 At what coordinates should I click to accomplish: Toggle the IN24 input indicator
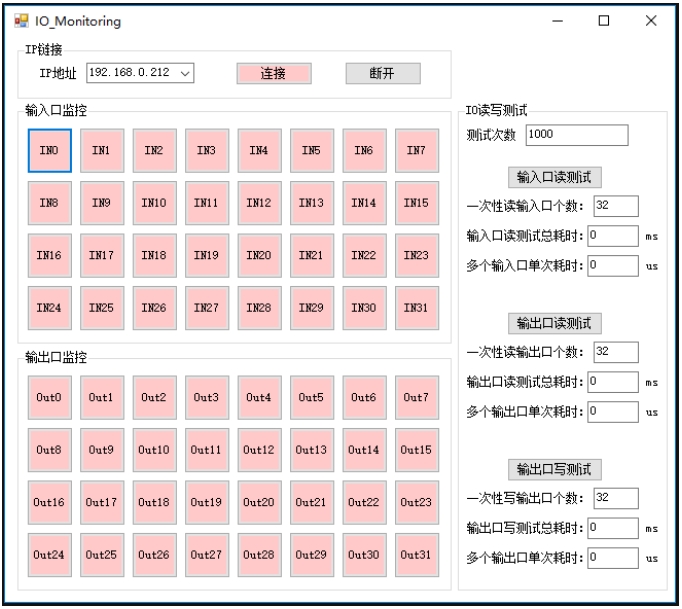[50, 308]
